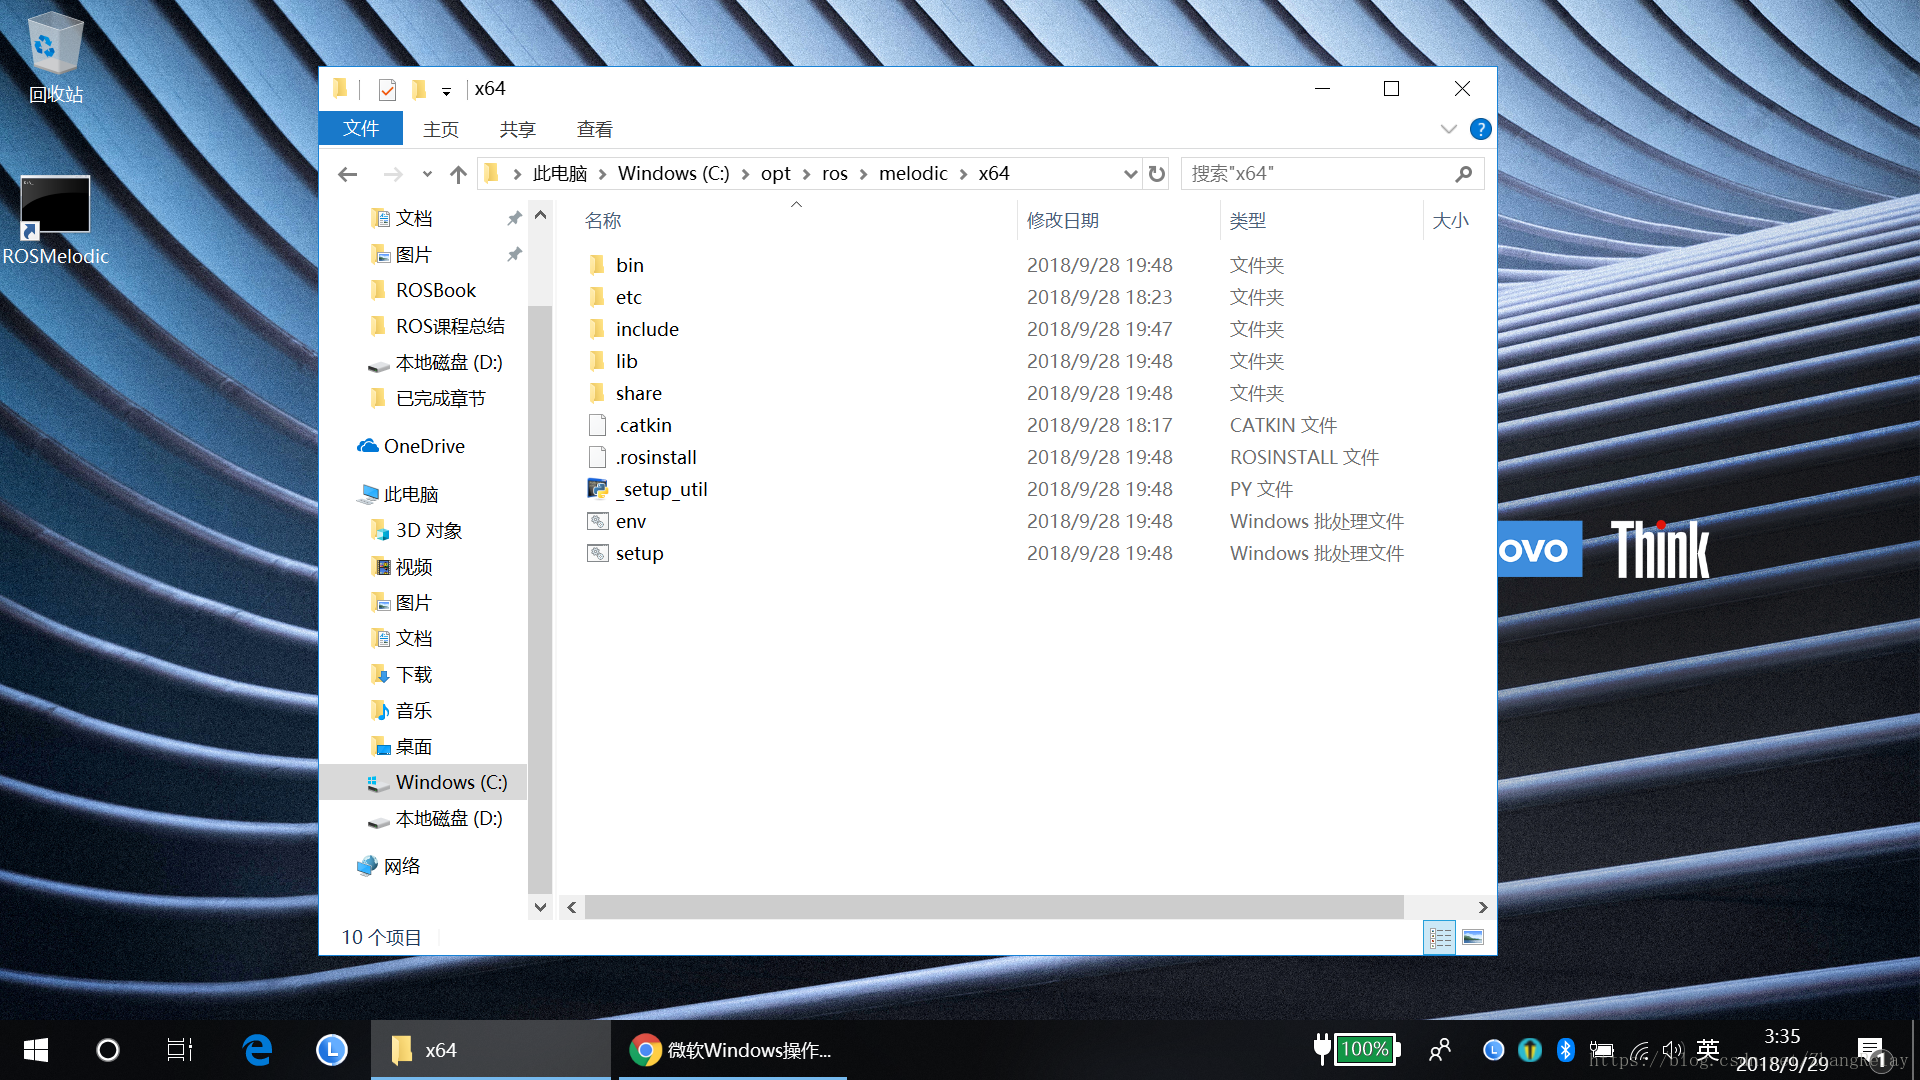Image resolution: width=1920 pixels, height=1080 pixels.
Task: Refresh the current folder view
Action: pos(1157,174)
